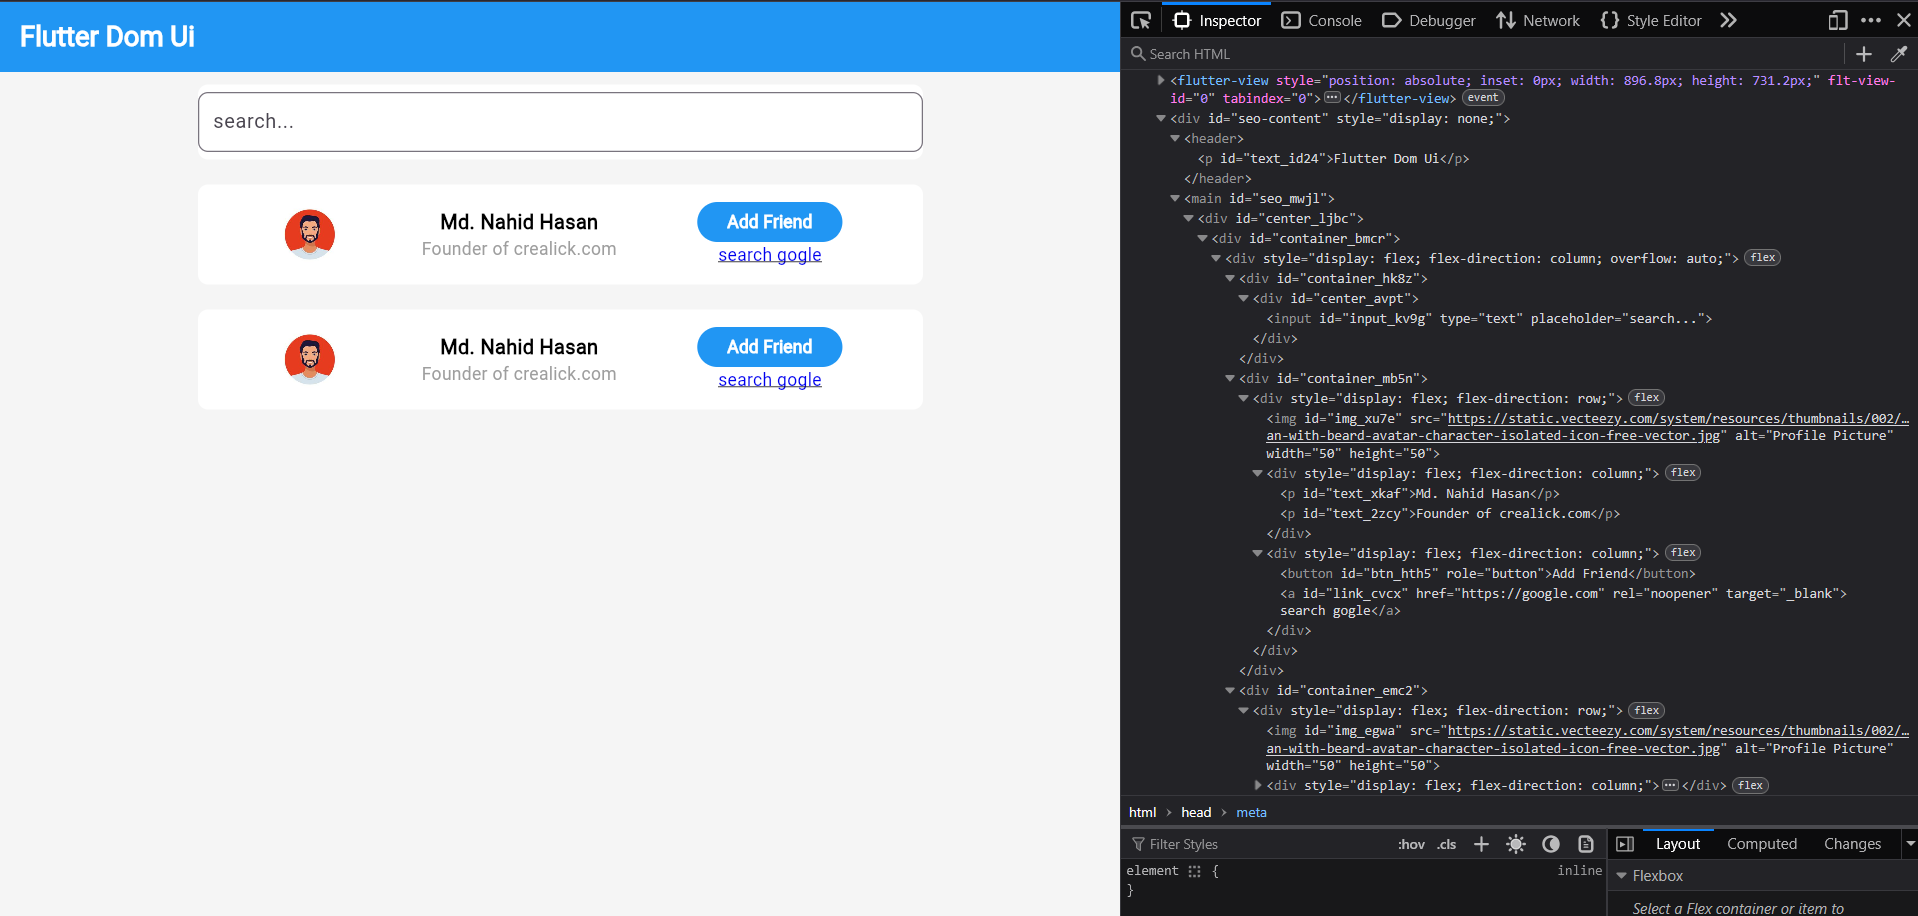
Task: Select the element picker tool
Action: 1140,20
